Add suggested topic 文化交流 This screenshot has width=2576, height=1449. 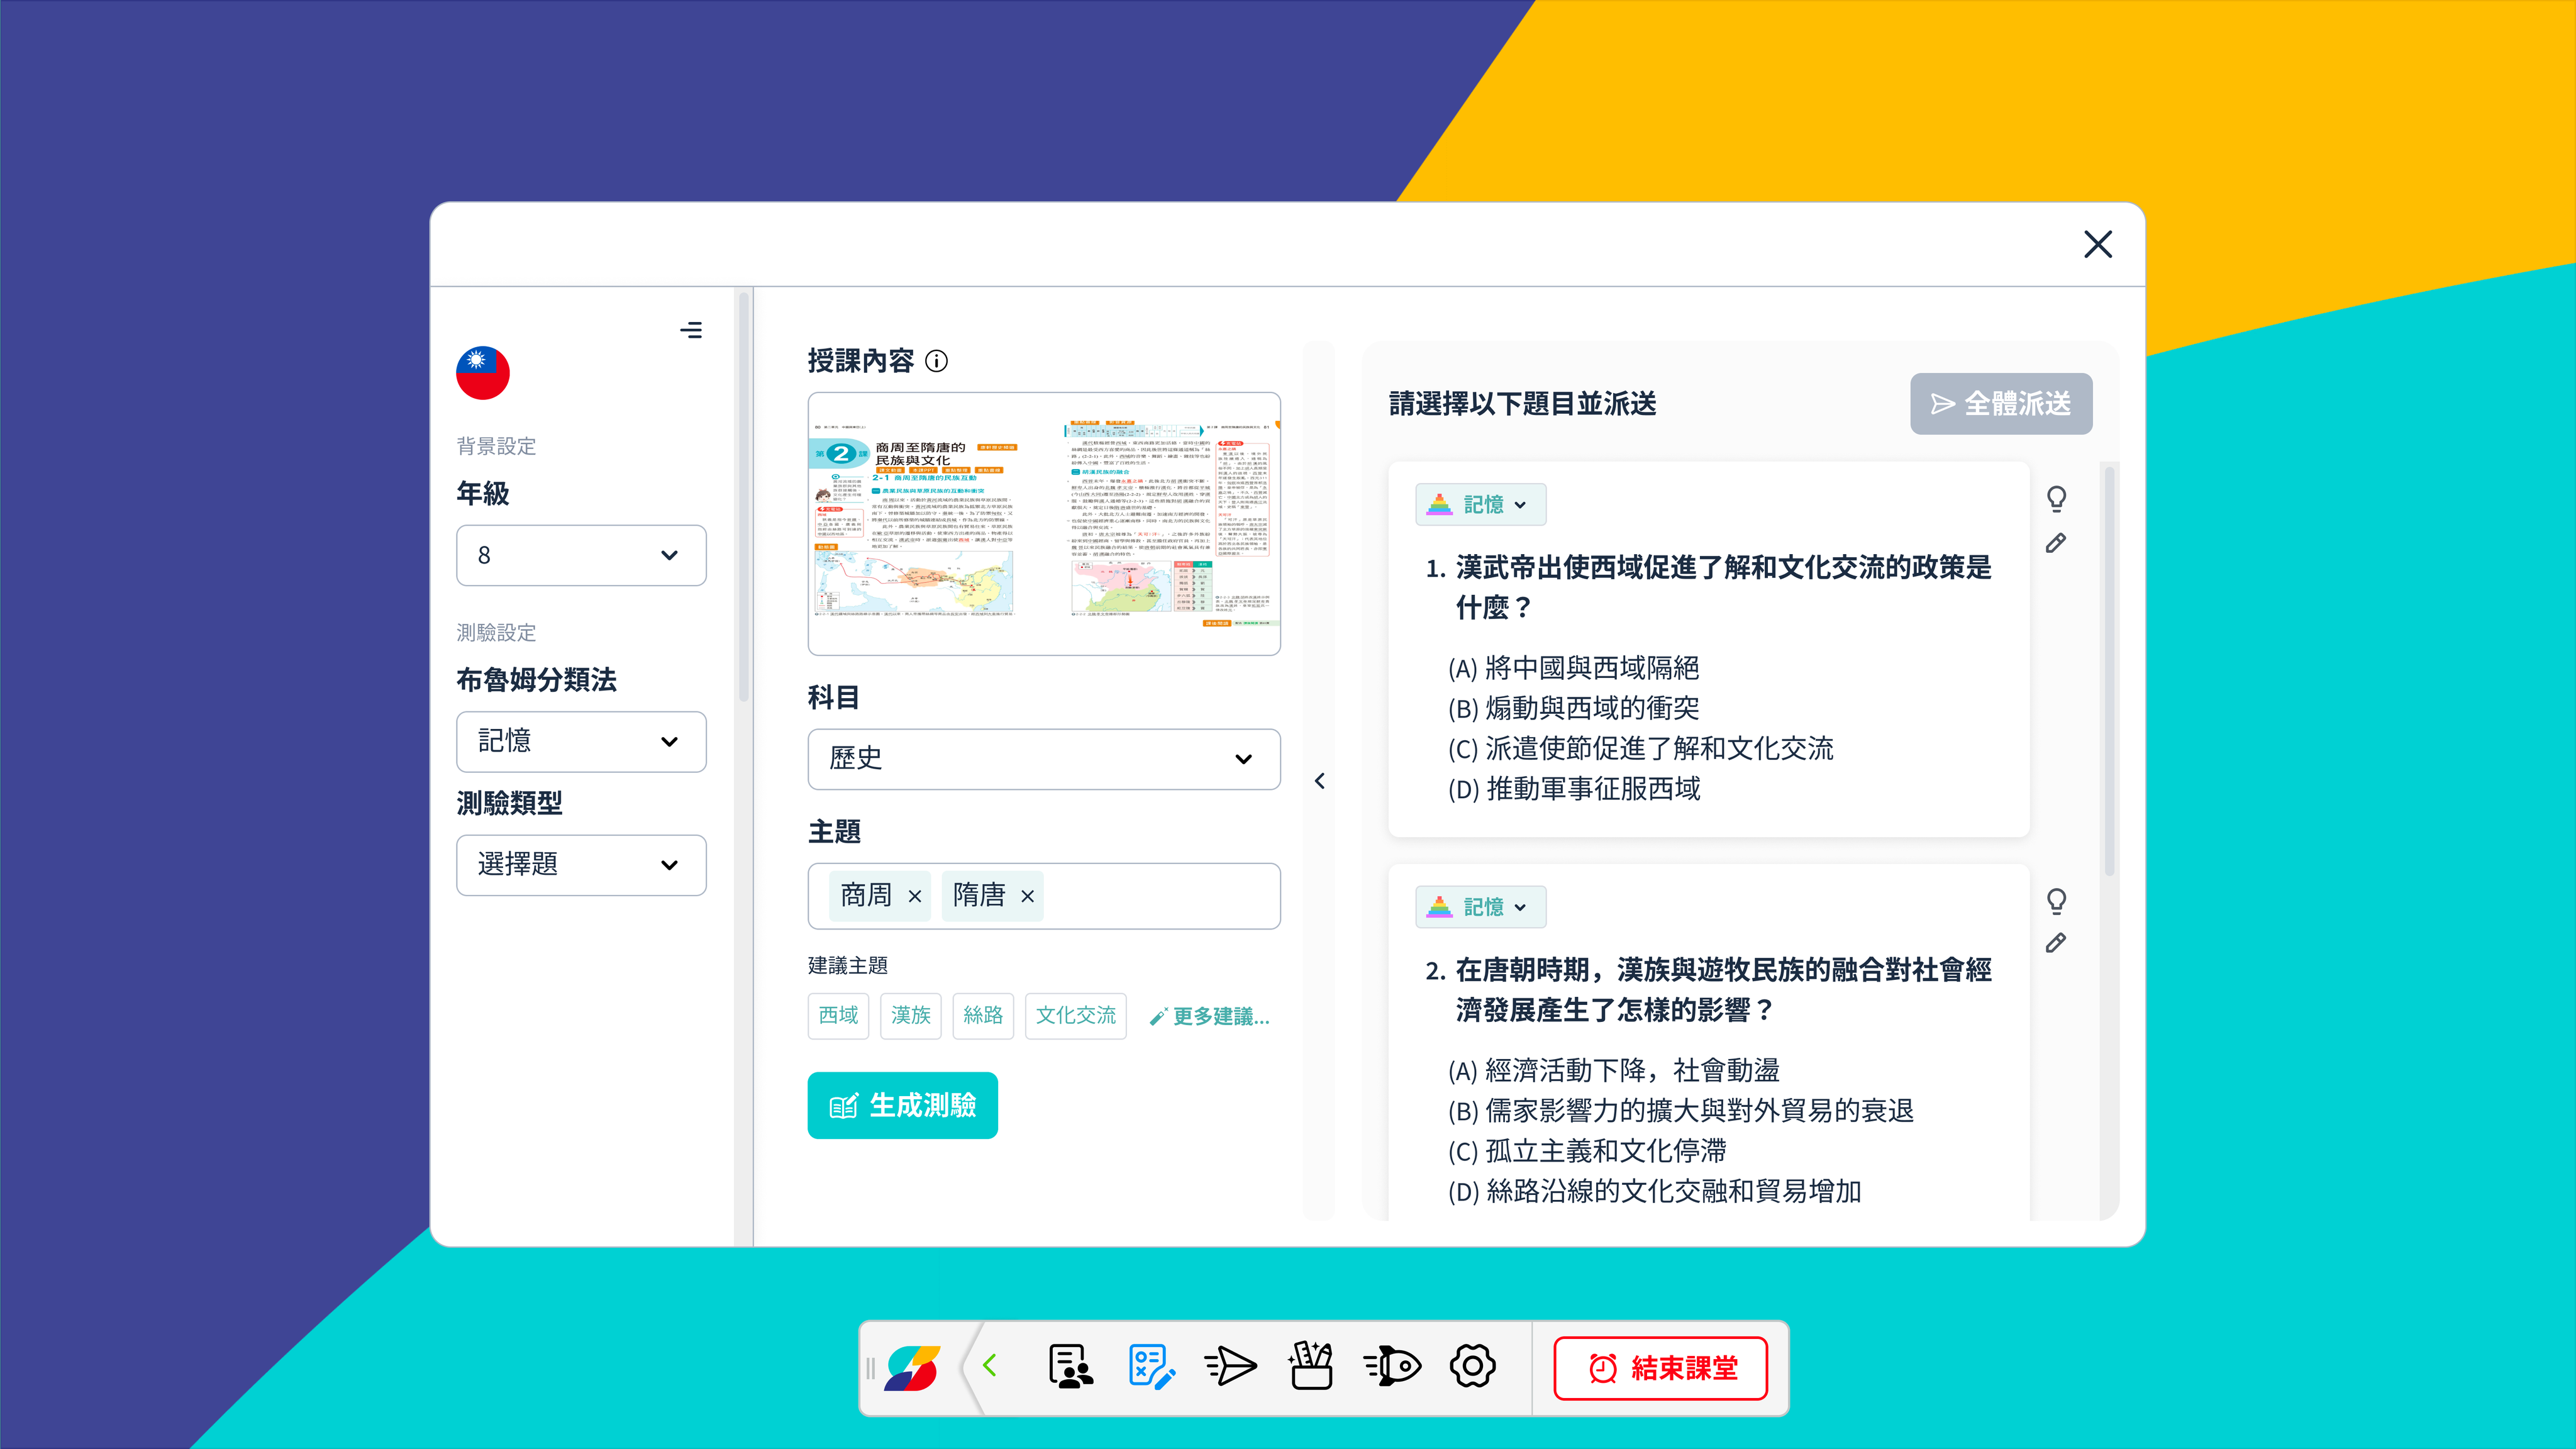[x=1075, y=1016]
